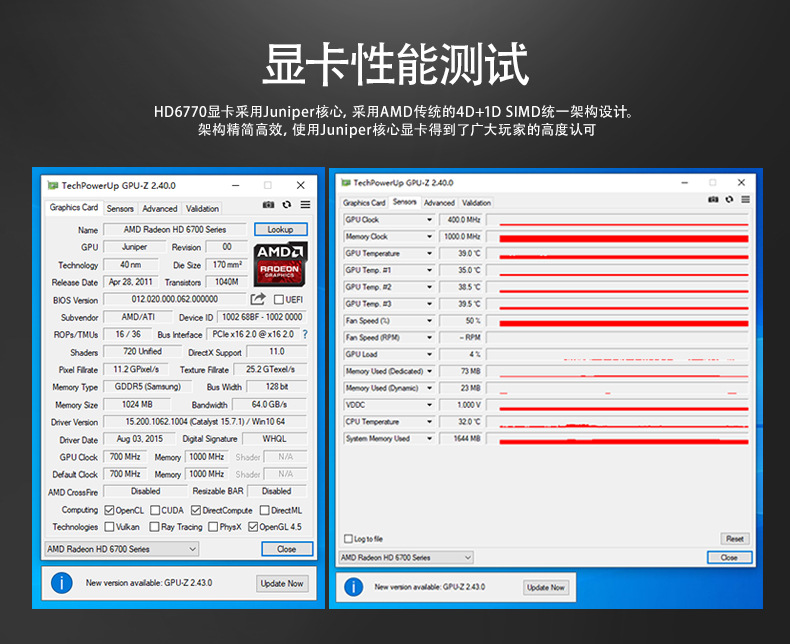Open Advanced tab in Sensors window
This screenshot has height=644, width=790.
point(439,203)
